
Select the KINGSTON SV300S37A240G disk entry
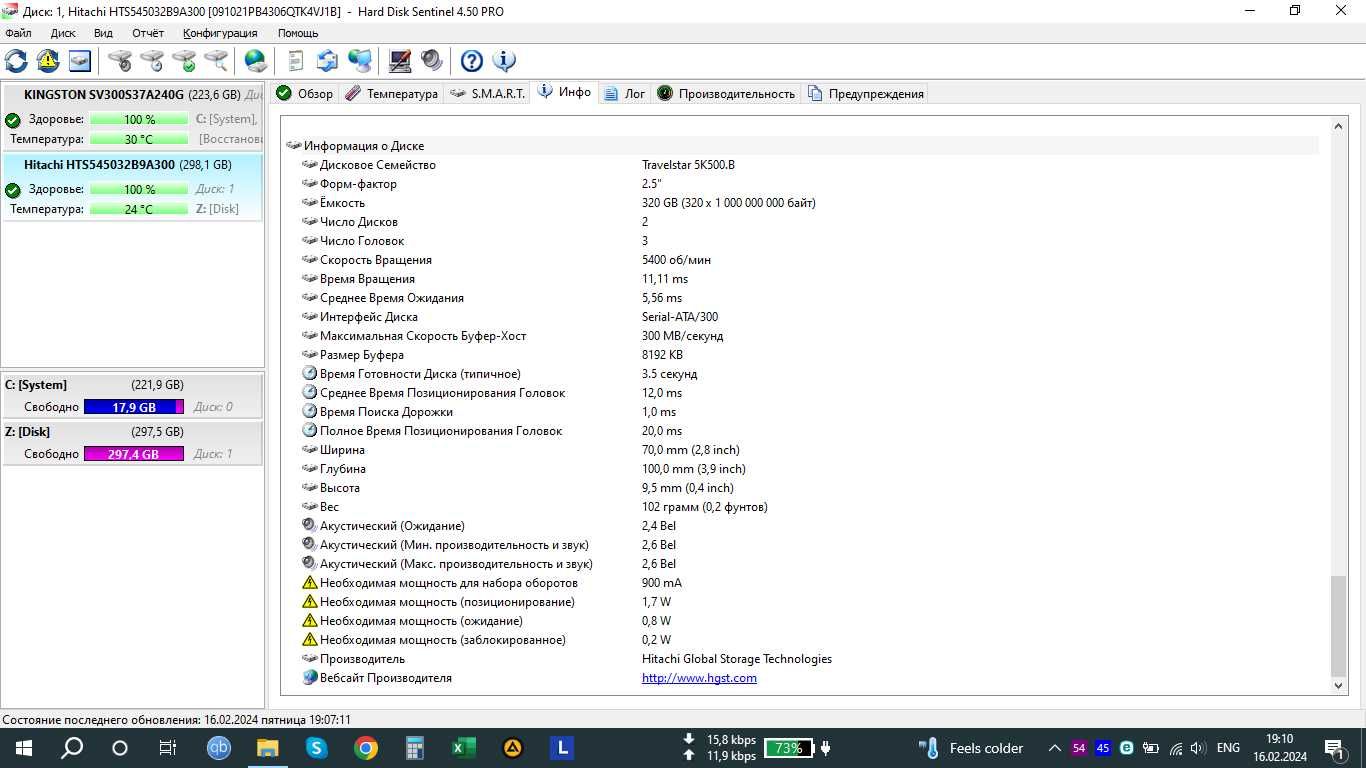[x=133, y=117]
